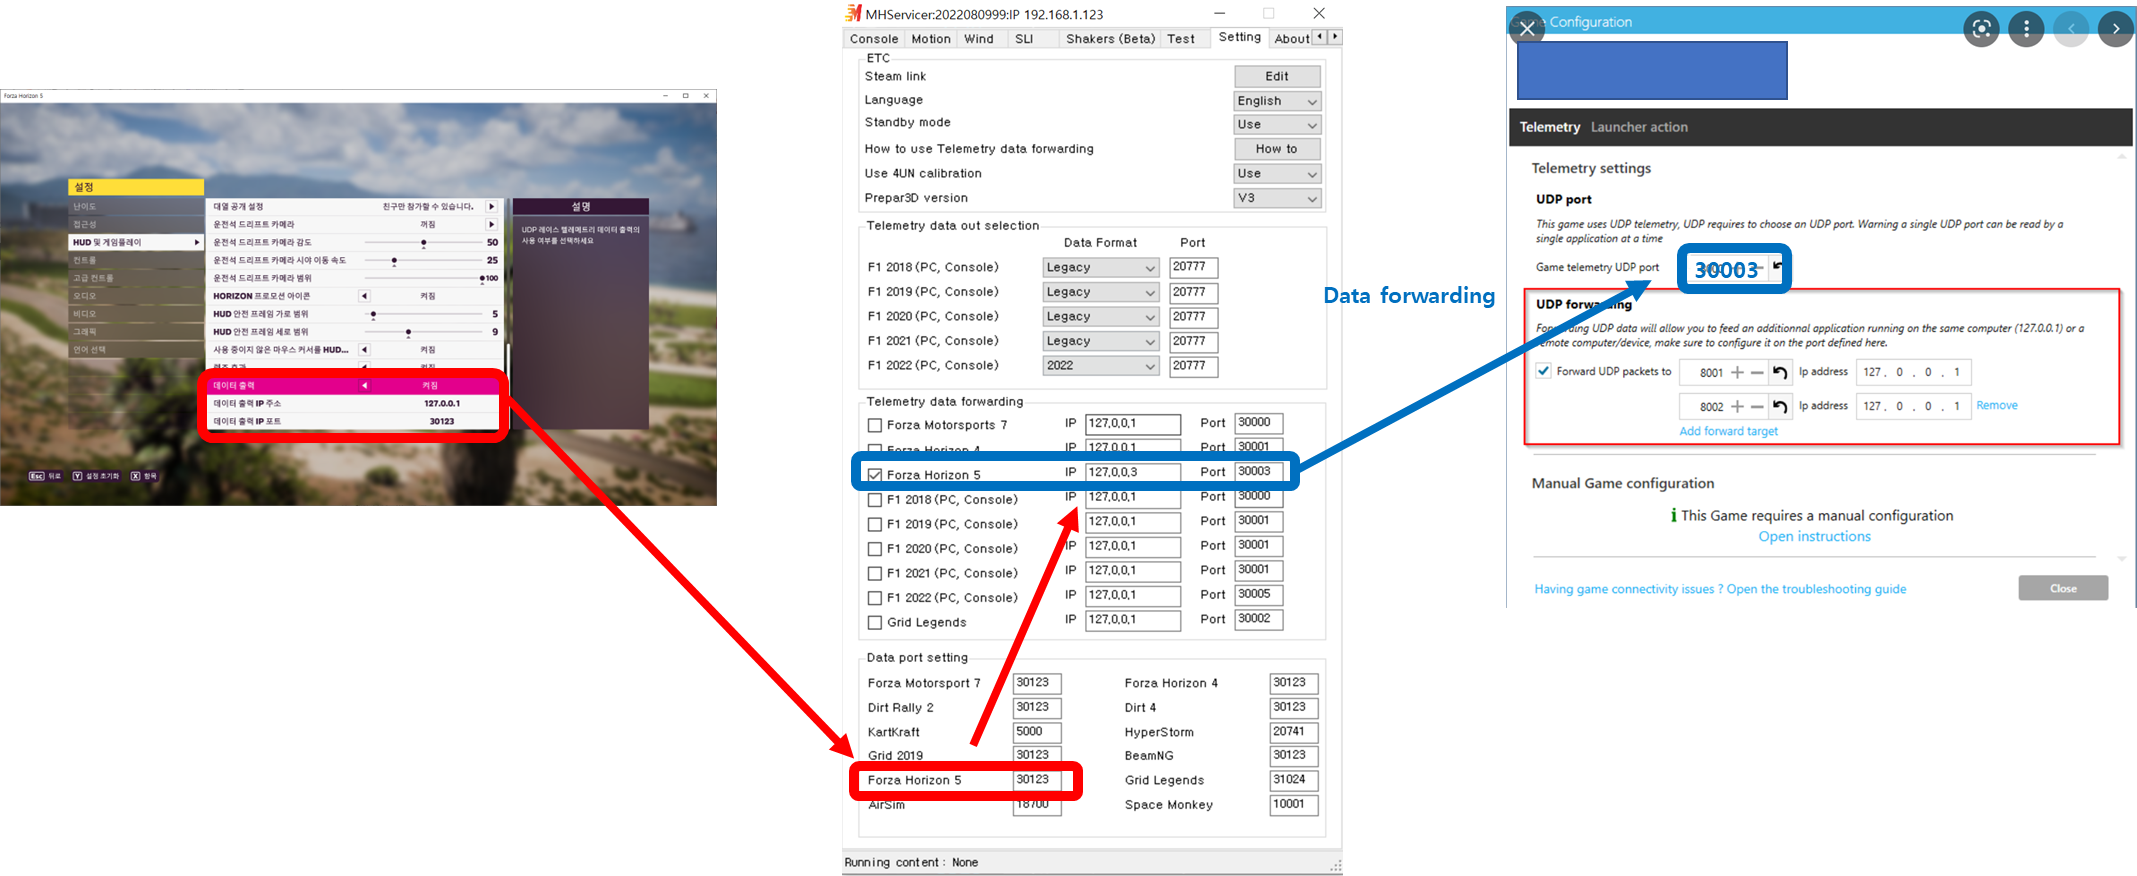Close the Configuration dialog with Close button
This screenshot has height=876, width=2137.
click(2063, 588)
